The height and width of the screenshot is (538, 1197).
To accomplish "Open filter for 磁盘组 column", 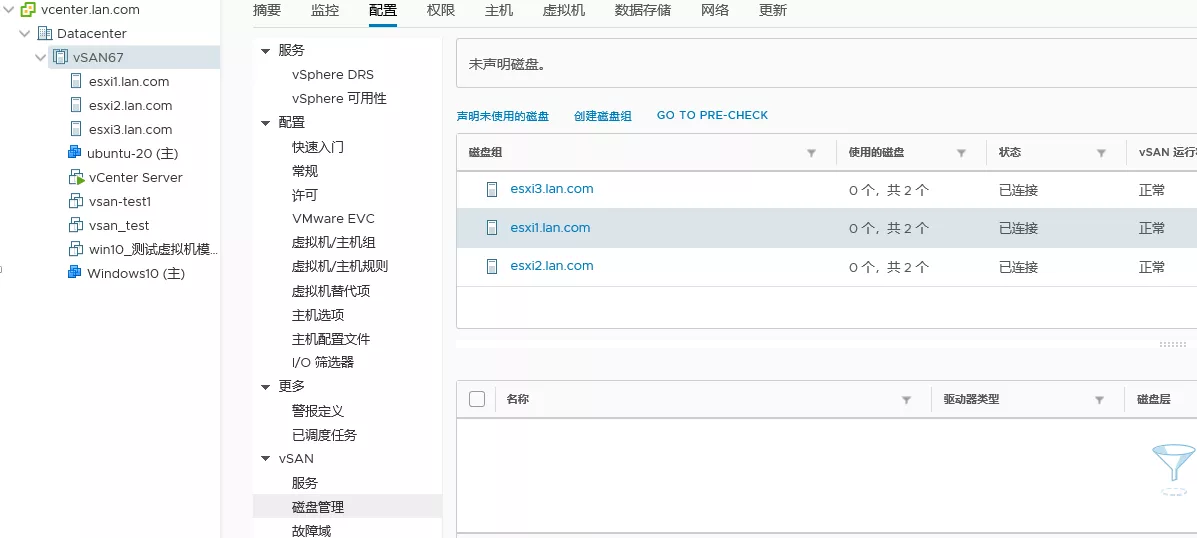I will pos(812,153).
